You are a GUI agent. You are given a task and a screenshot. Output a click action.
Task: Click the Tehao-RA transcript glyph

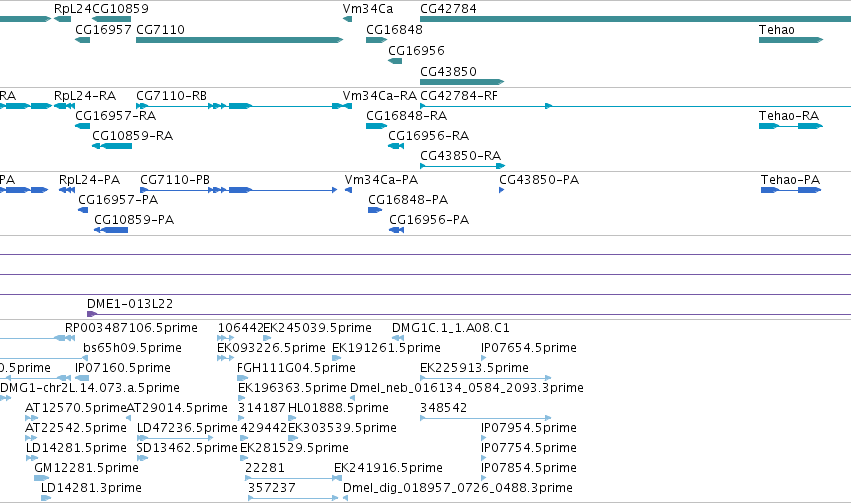pyautogui.click(x=791, y=126)
